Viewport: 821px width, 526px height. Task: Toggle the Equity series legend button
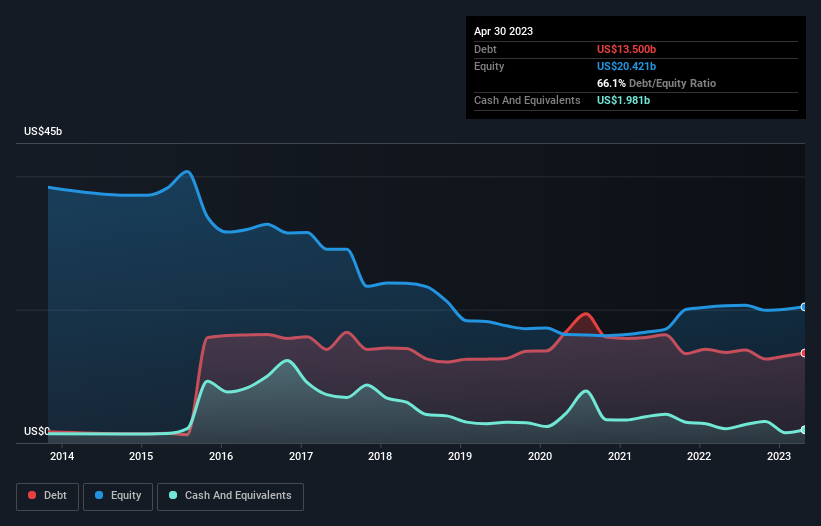click(x=118, y=497)
